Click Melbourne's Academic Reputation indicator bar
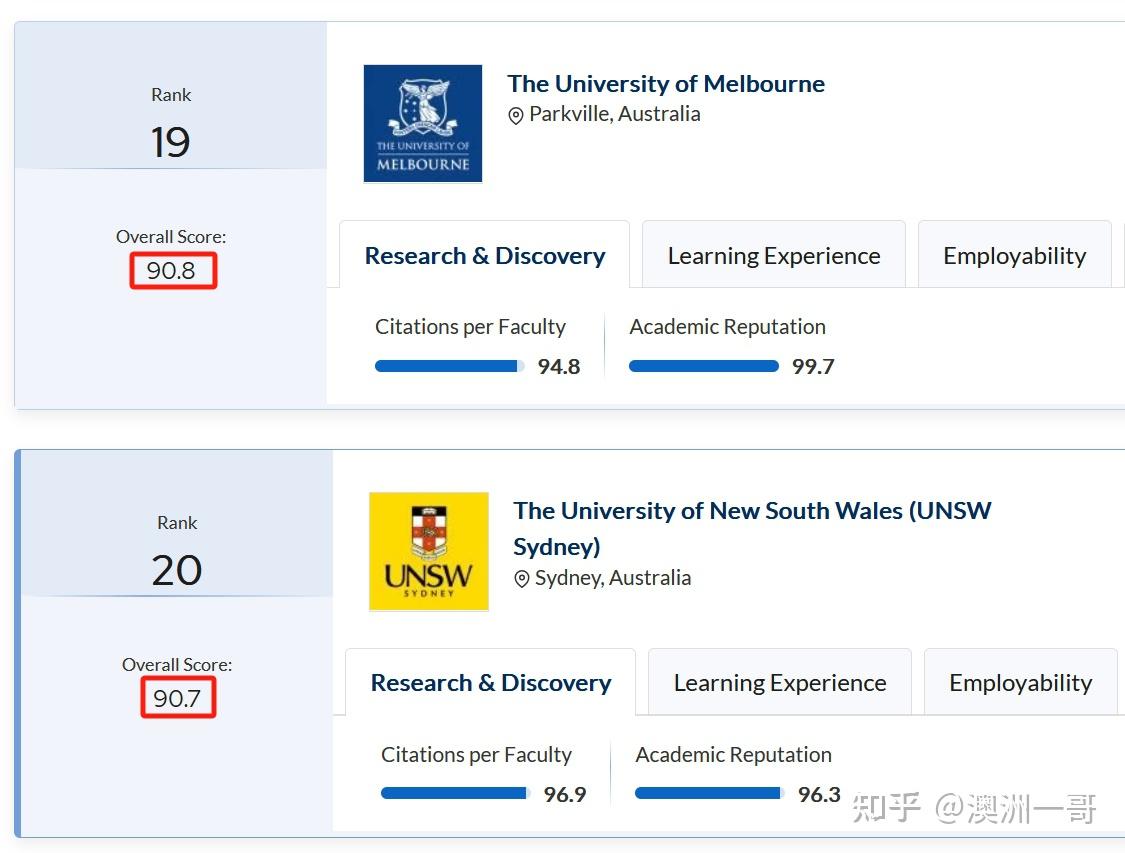Screen dimensions: 1125x853 (703, 366)
